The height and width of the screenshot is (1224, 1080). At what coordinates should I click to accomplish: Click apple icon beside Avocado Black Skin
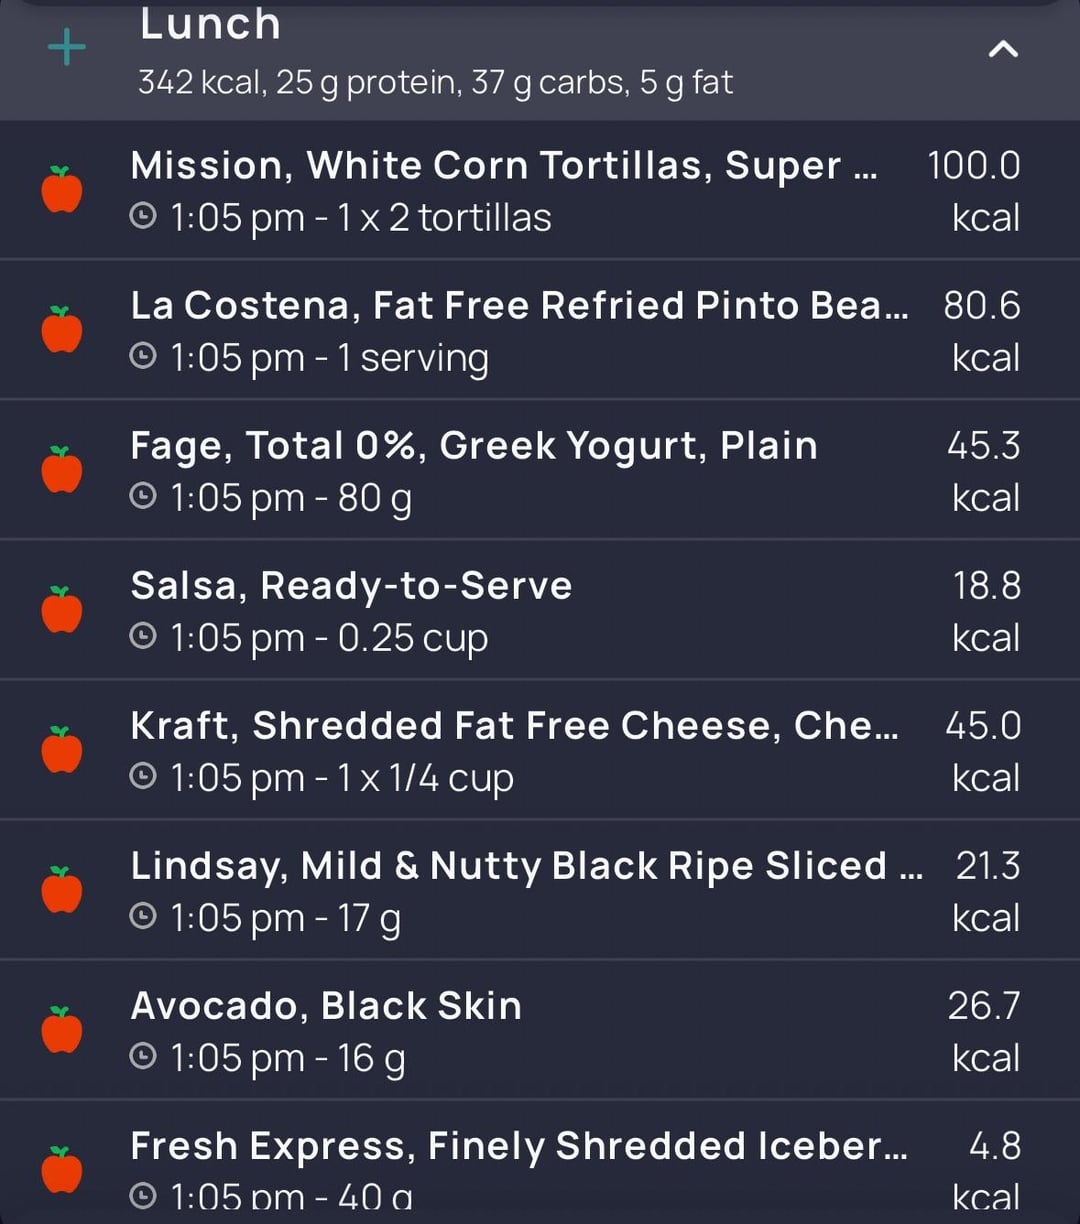62,1029
